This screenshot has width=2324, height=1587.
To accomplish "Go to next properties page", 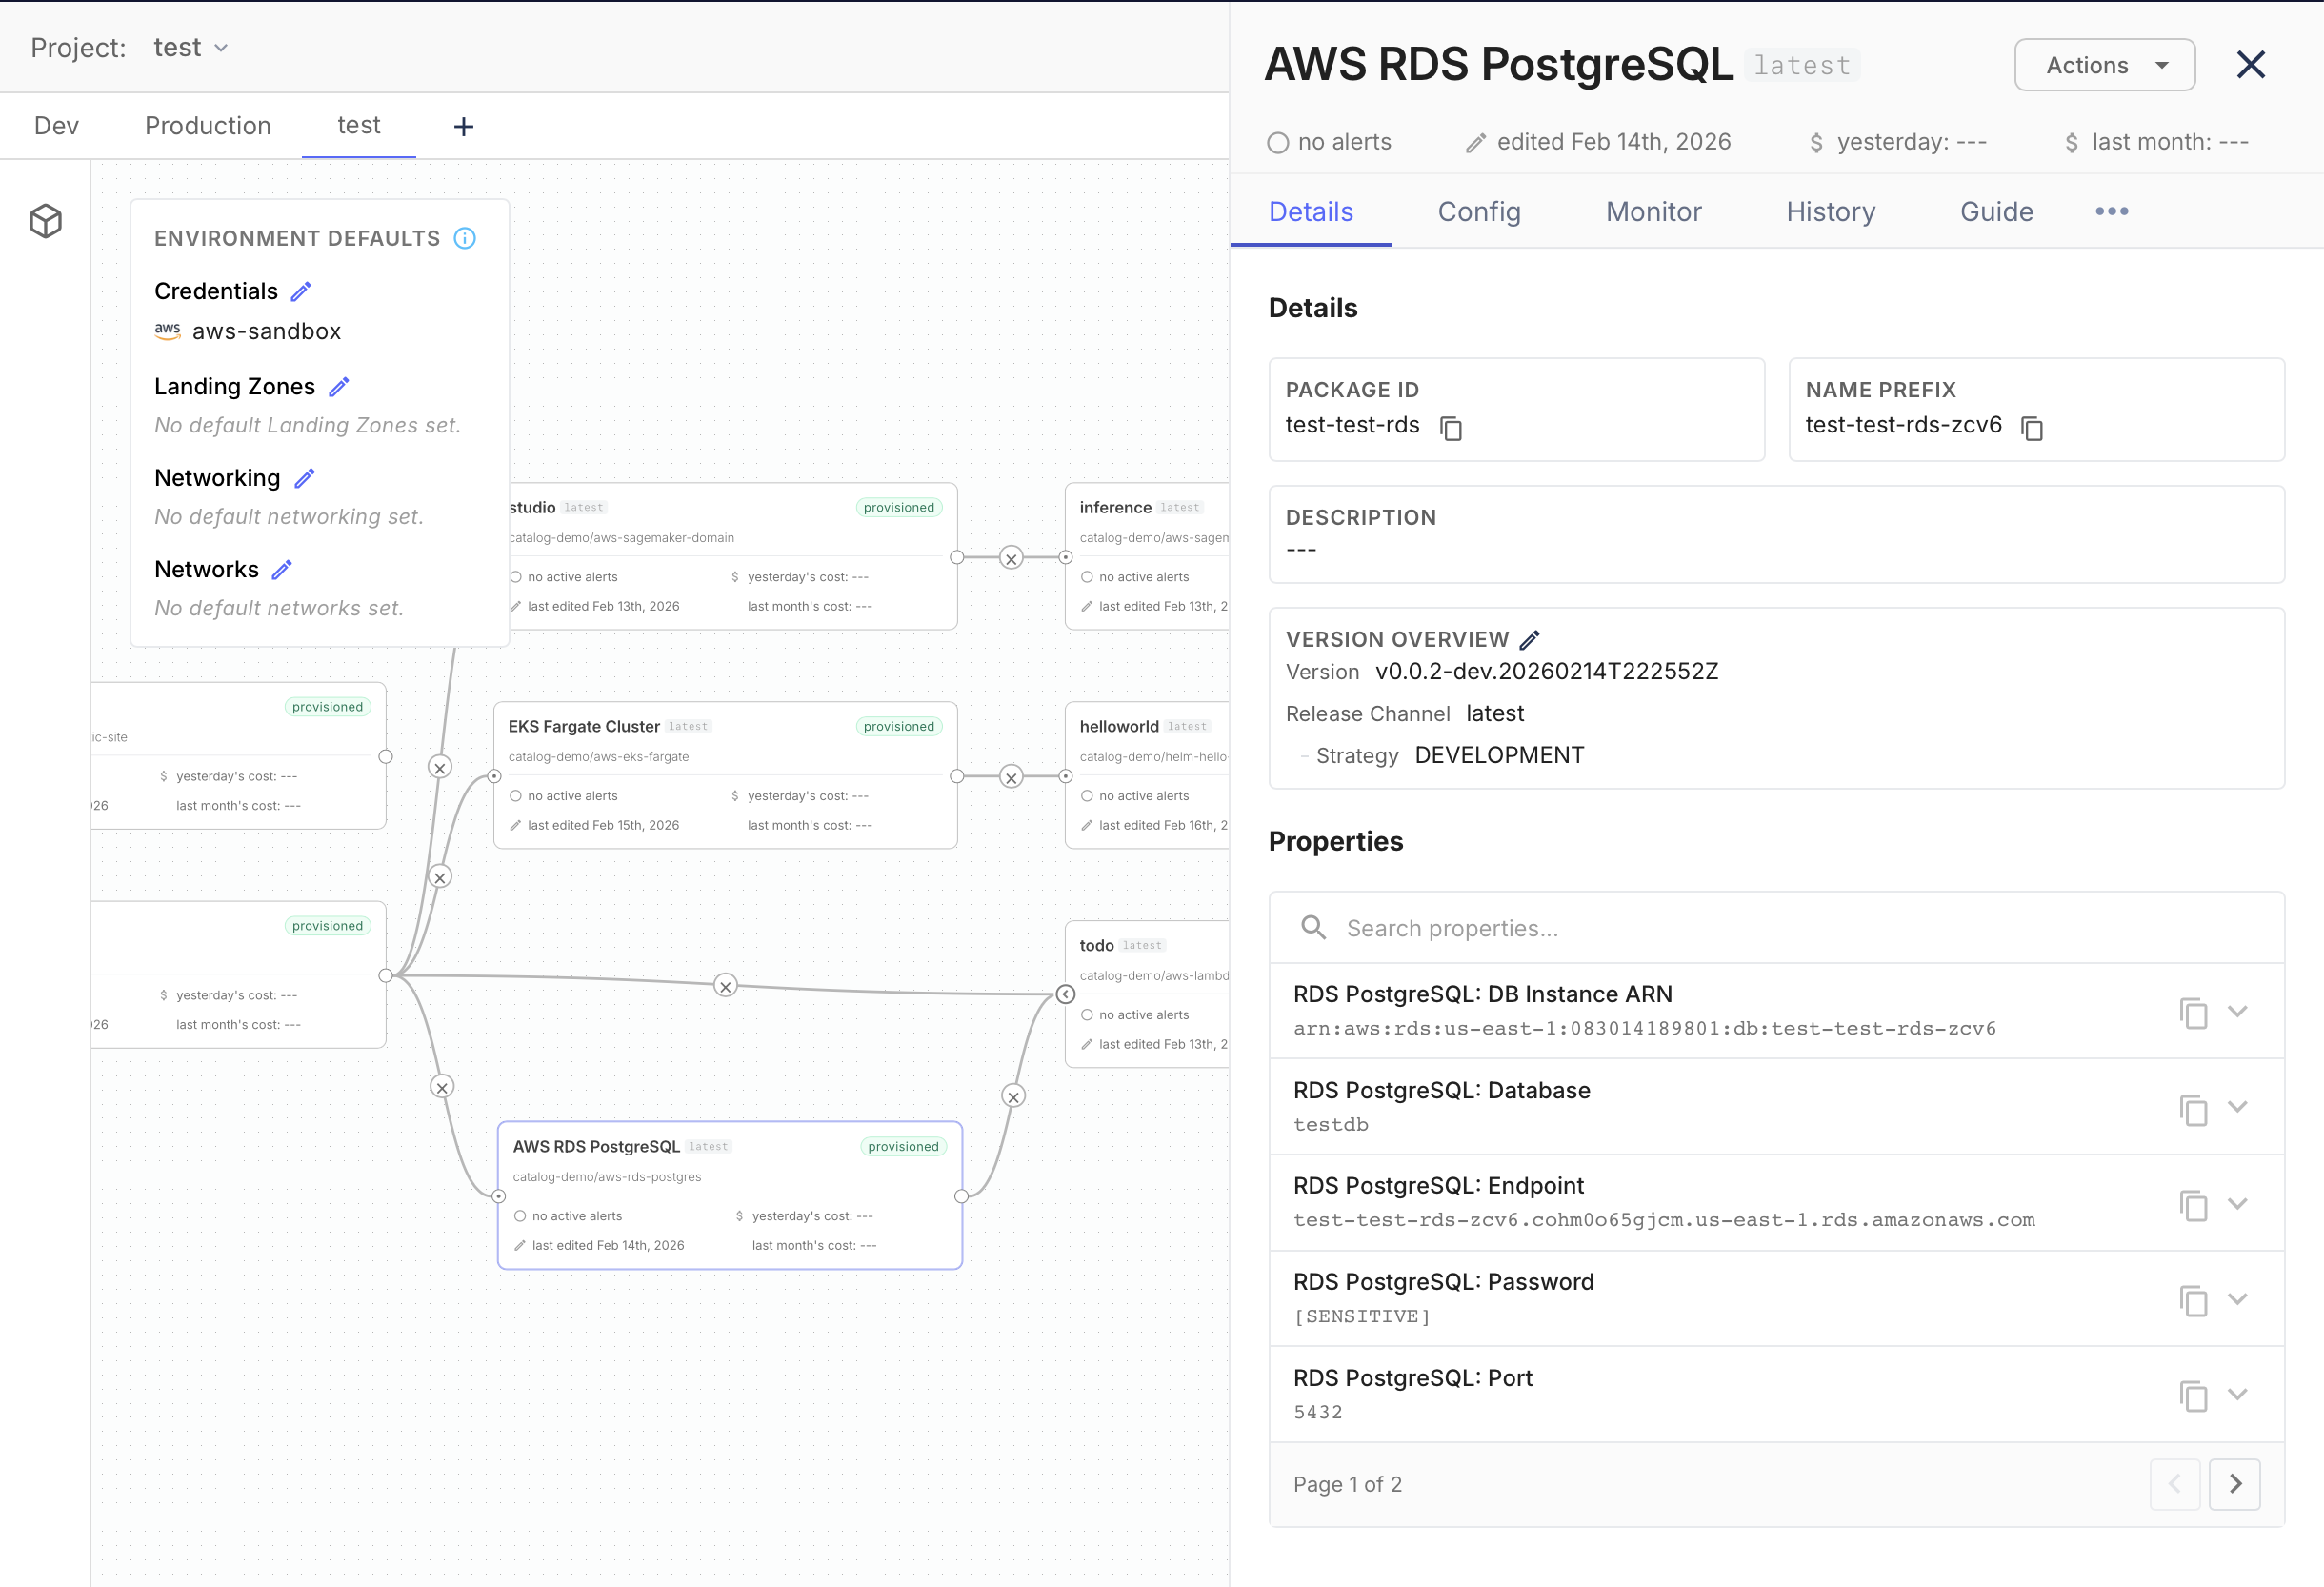I will pyautogui.click(x=2235, y=1484).
